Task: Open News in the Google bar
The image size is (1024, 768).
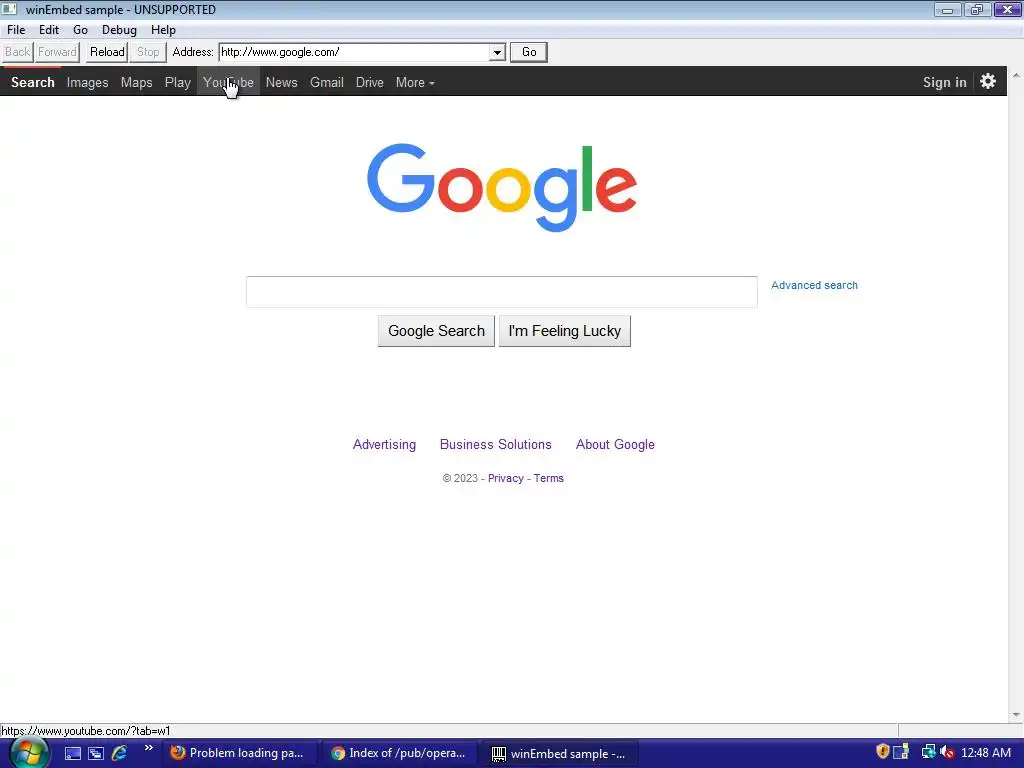Action: 281,82
